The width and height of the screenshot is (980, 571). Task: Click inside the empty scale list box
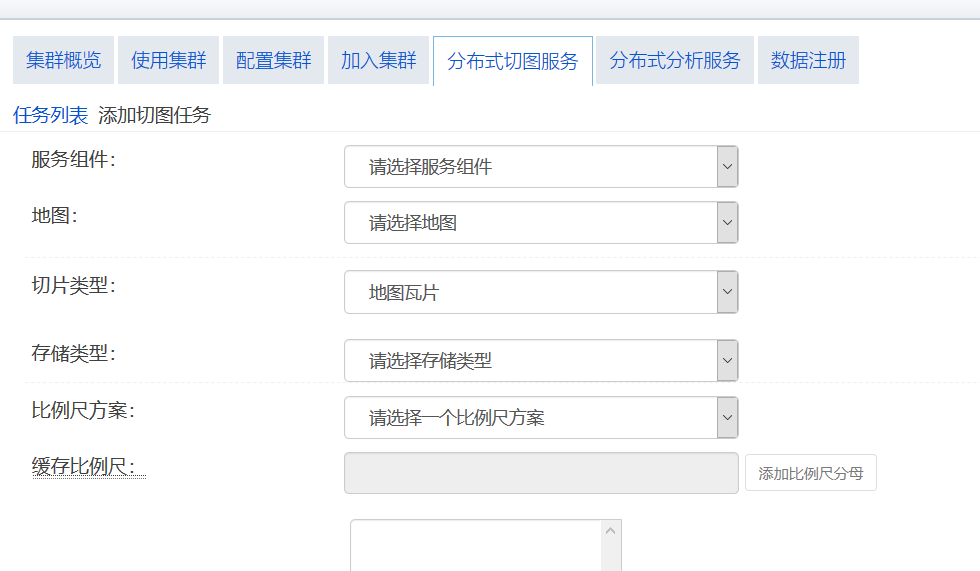coord(476,545)
